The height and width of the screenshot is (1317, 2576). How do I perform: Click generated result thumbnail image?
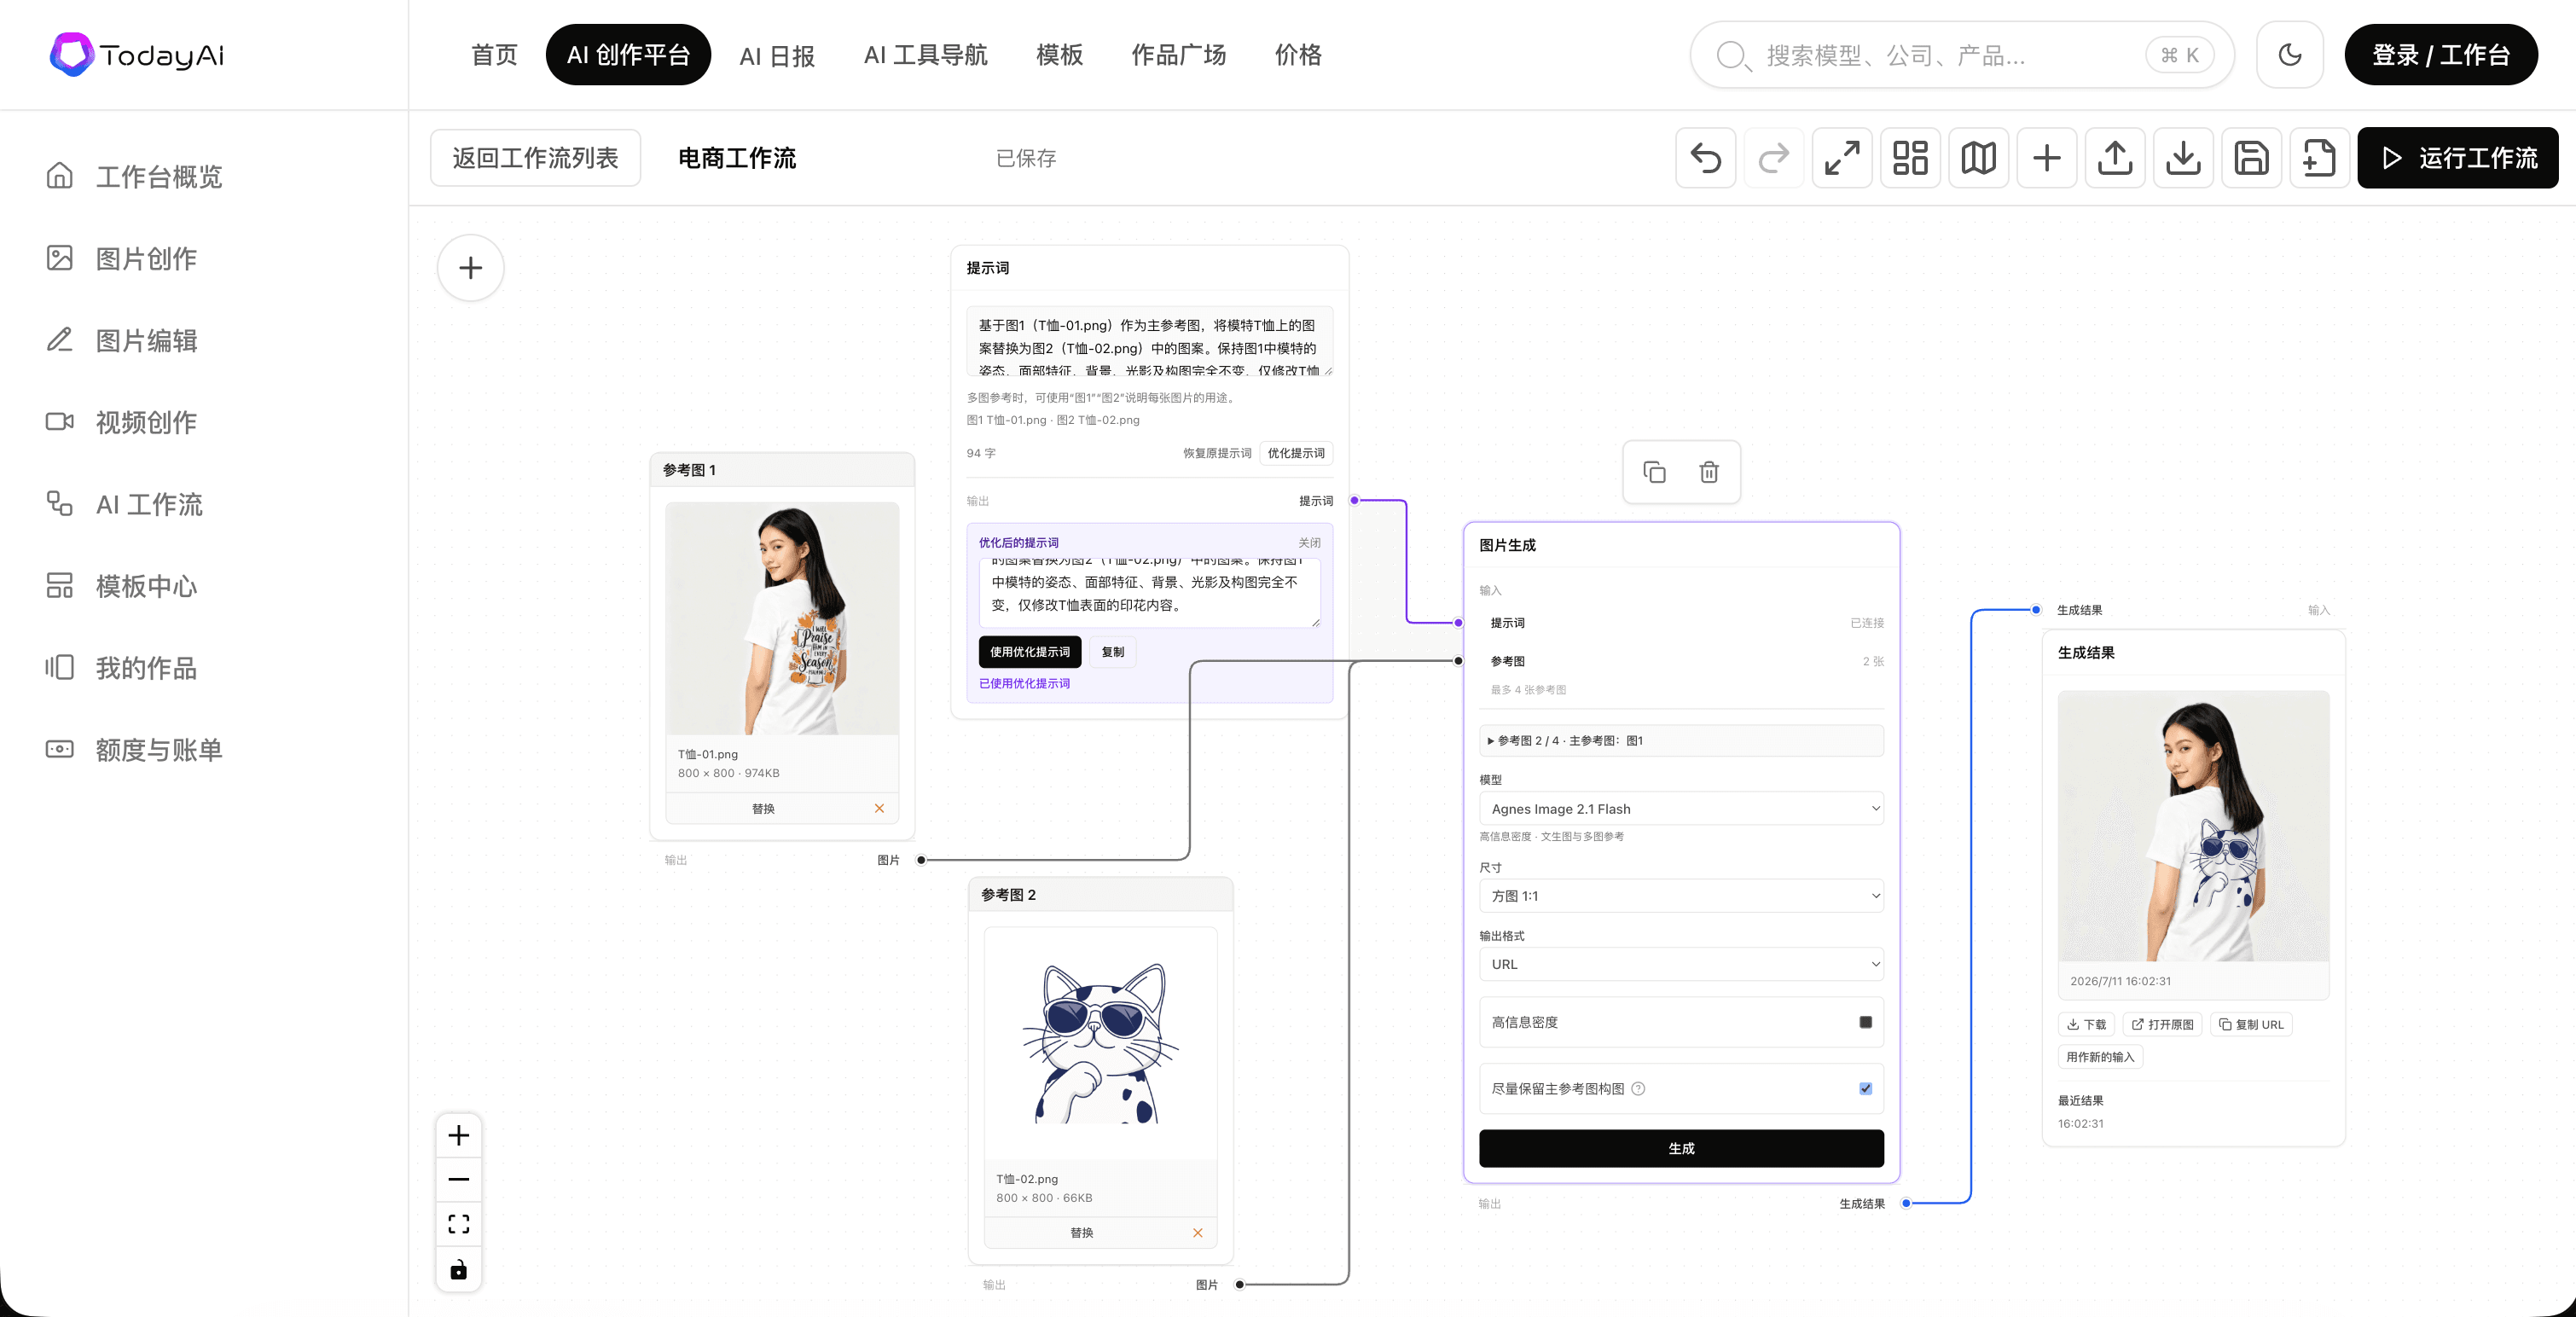pos(2193,826)
